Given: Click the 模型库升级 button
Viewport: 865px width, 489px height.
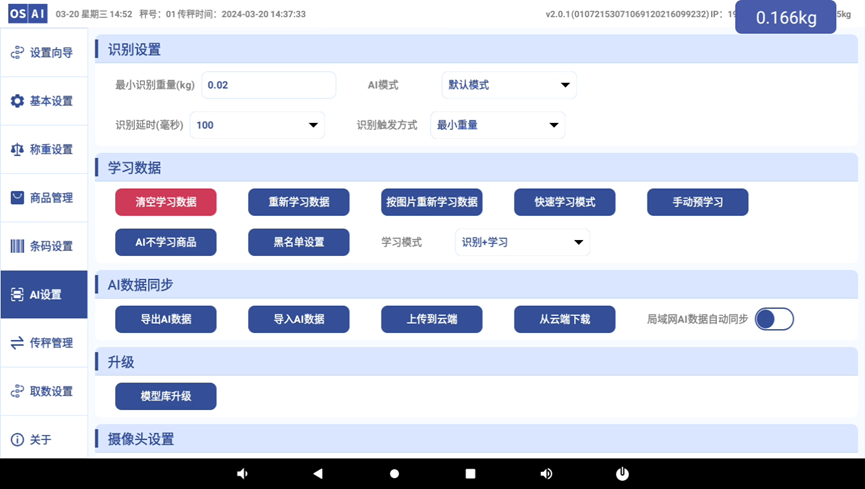Looking at the screenshot, I should click(x=166, y=396).
